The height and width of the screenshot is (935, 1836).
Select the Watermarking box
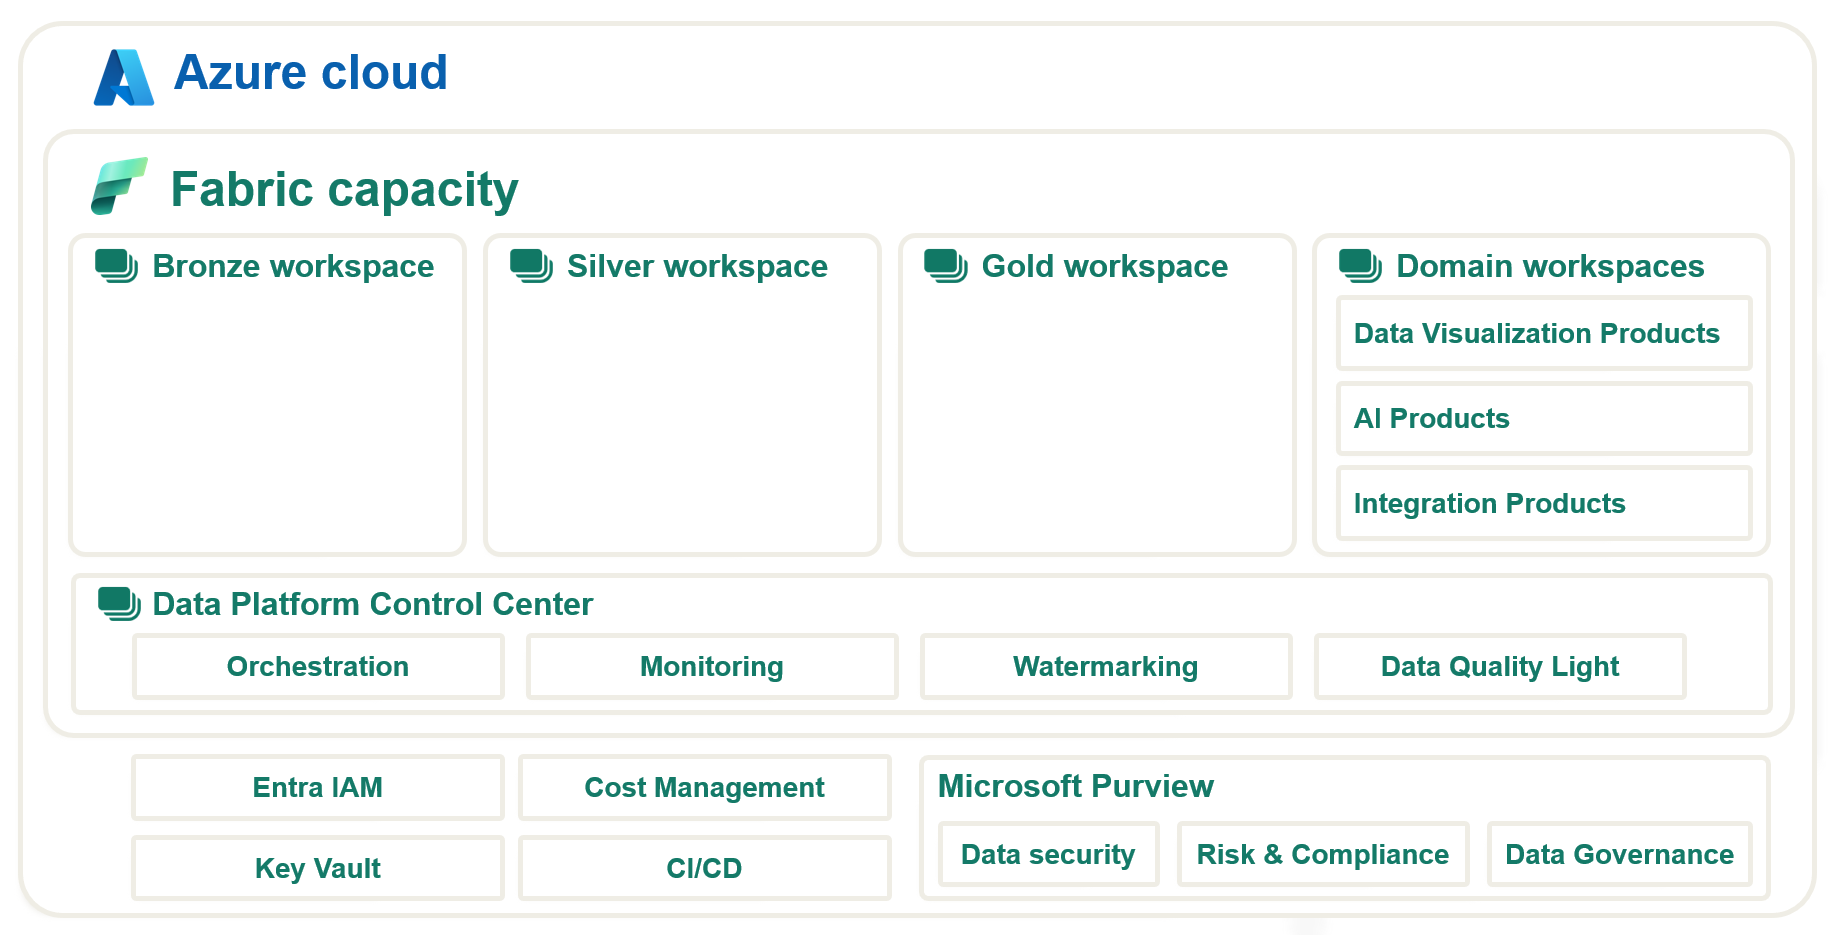point(1106,666)
